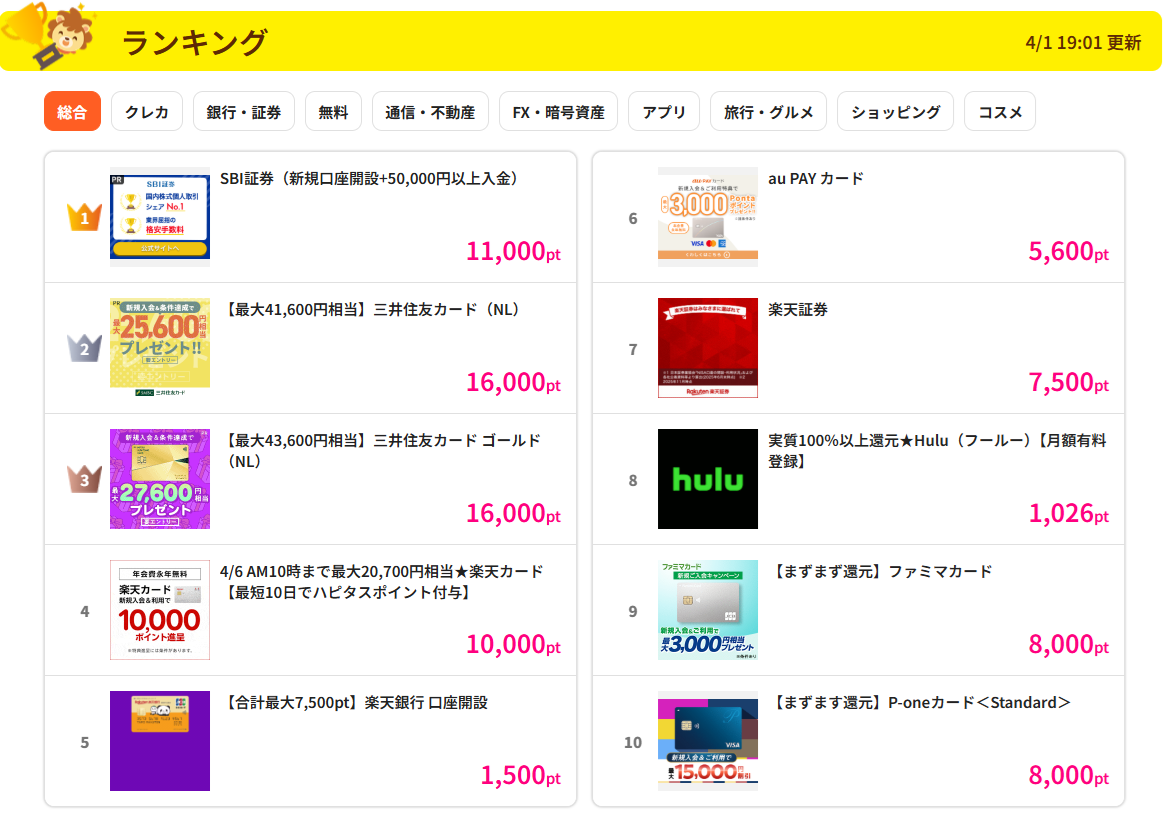The height and width of the screenshot is (816, 1164).
Task: Open 楽天銀行 口座開設 offer title
Action: point(355,702)
